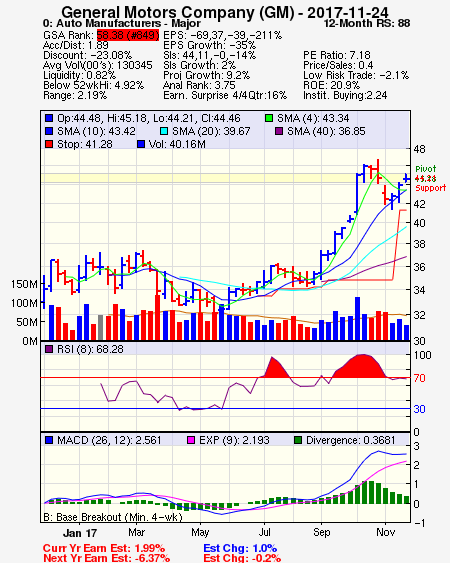Click the Acc/Dist: 1.89 value
The width and height of the screenshot is (450, 563).
click(x=75, y=45)
